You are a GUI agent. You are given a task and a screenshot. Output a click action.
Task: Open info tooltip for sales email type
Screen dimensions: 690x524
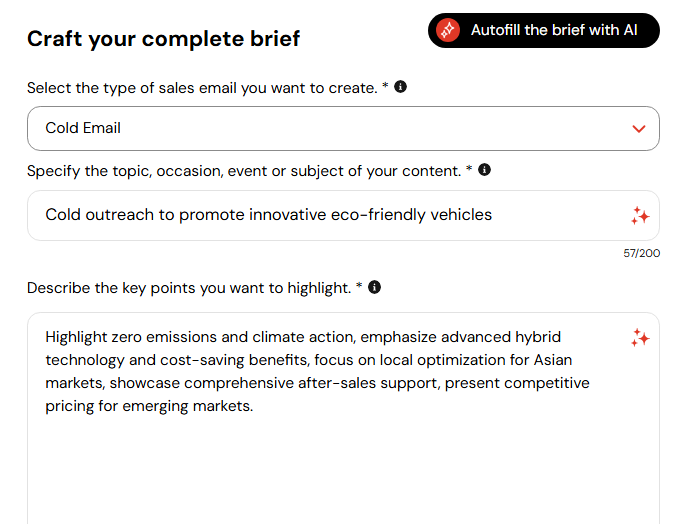click(400, 87)
